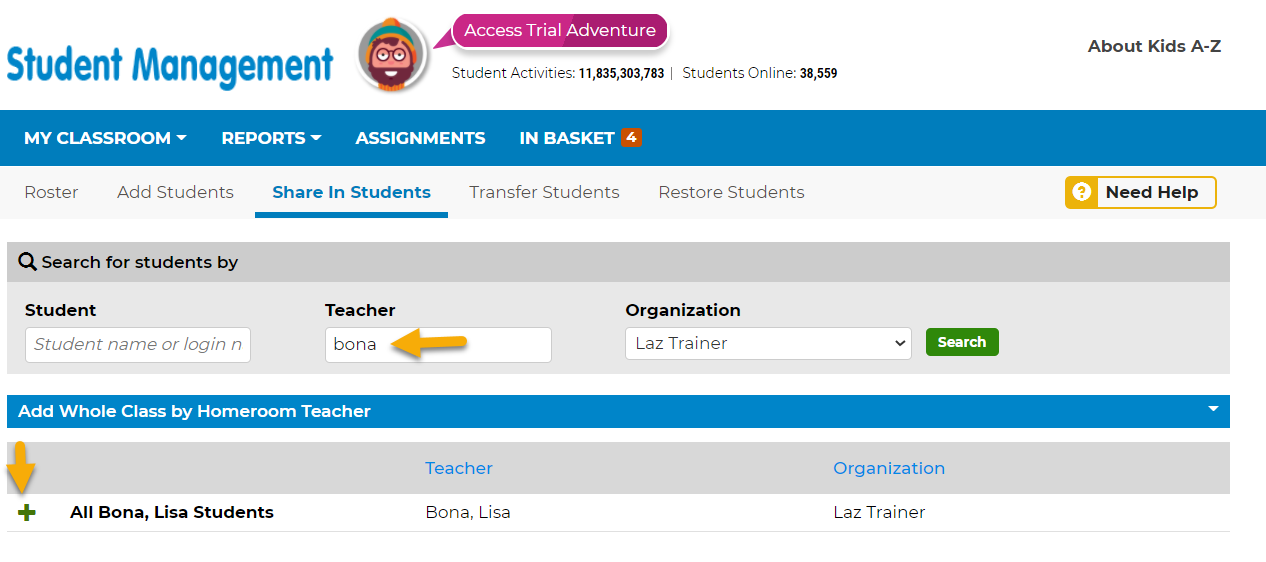
Task: Click the Student Management logo
Action: pos(170,66)
